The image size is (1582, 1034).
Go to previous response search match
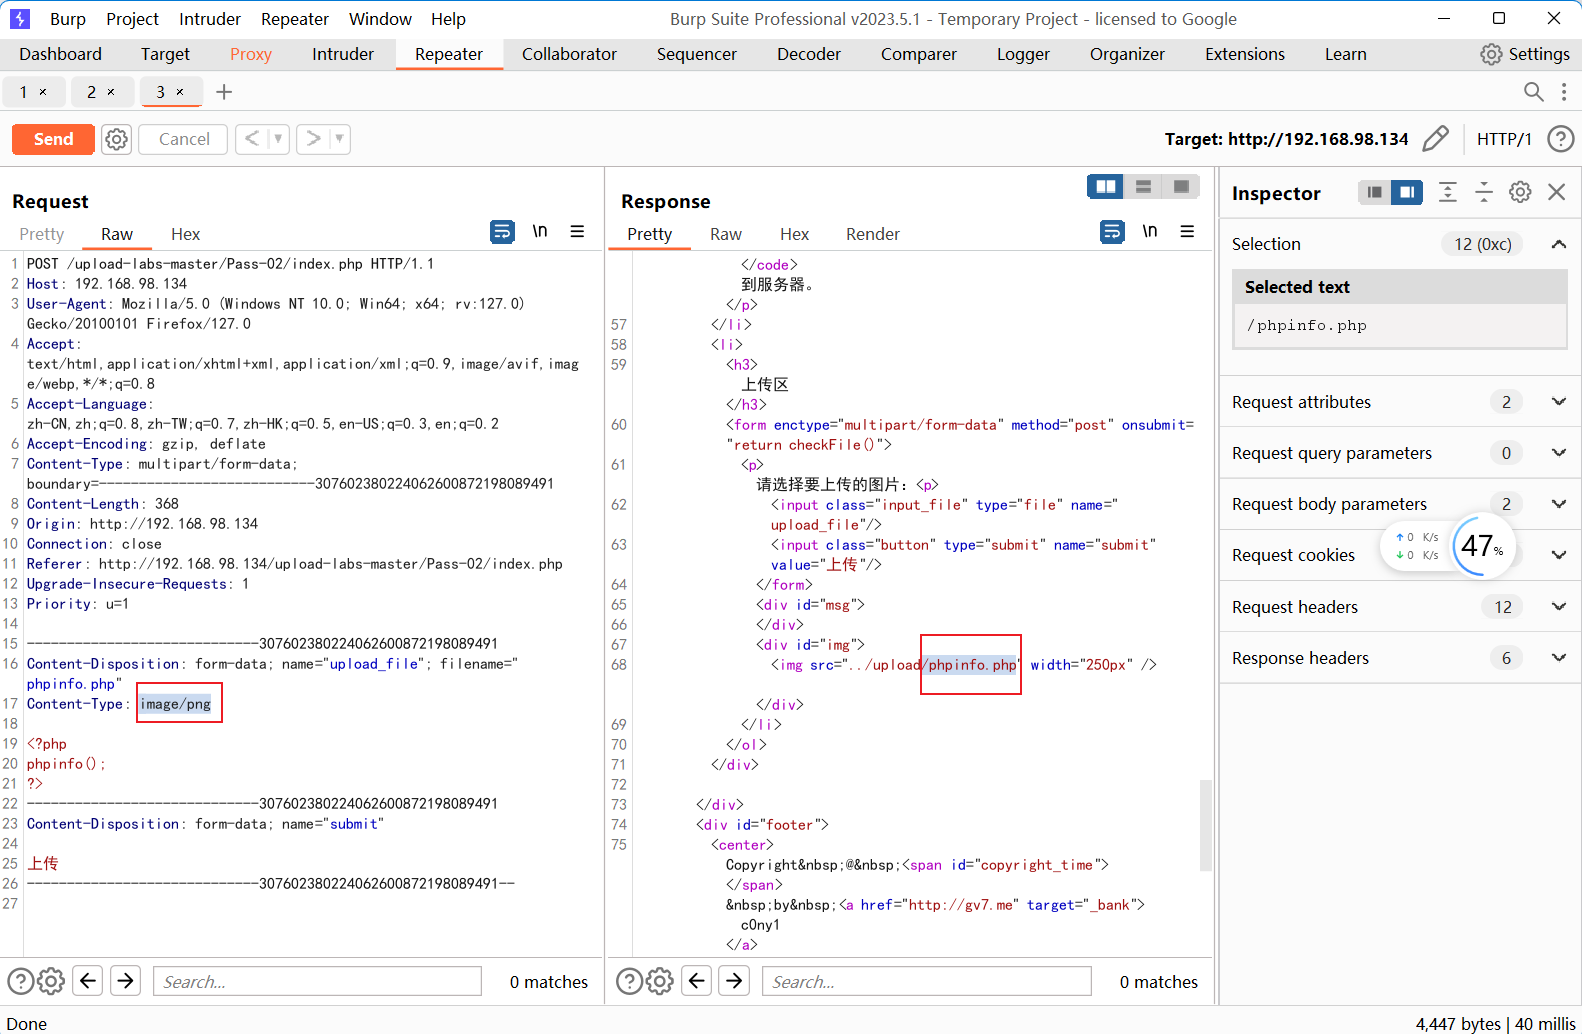[697, 981]
